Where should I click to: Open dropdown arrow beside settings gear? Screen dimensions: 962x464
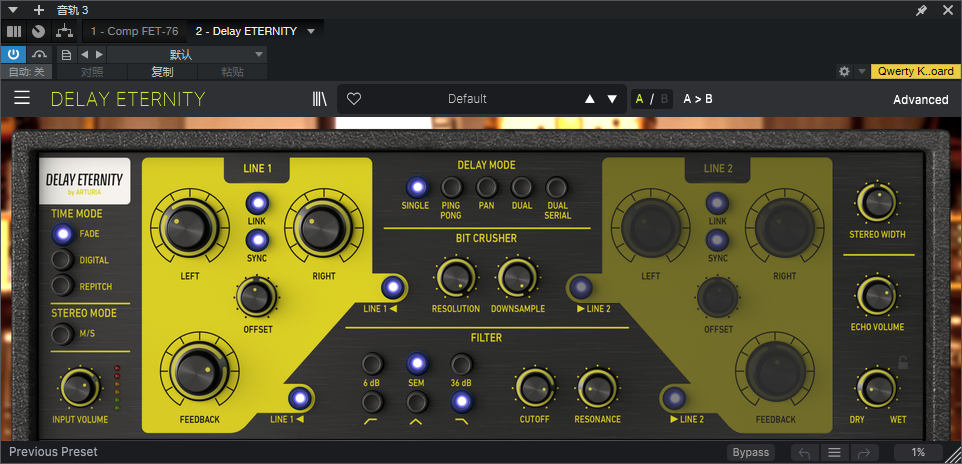click(861, 71)
